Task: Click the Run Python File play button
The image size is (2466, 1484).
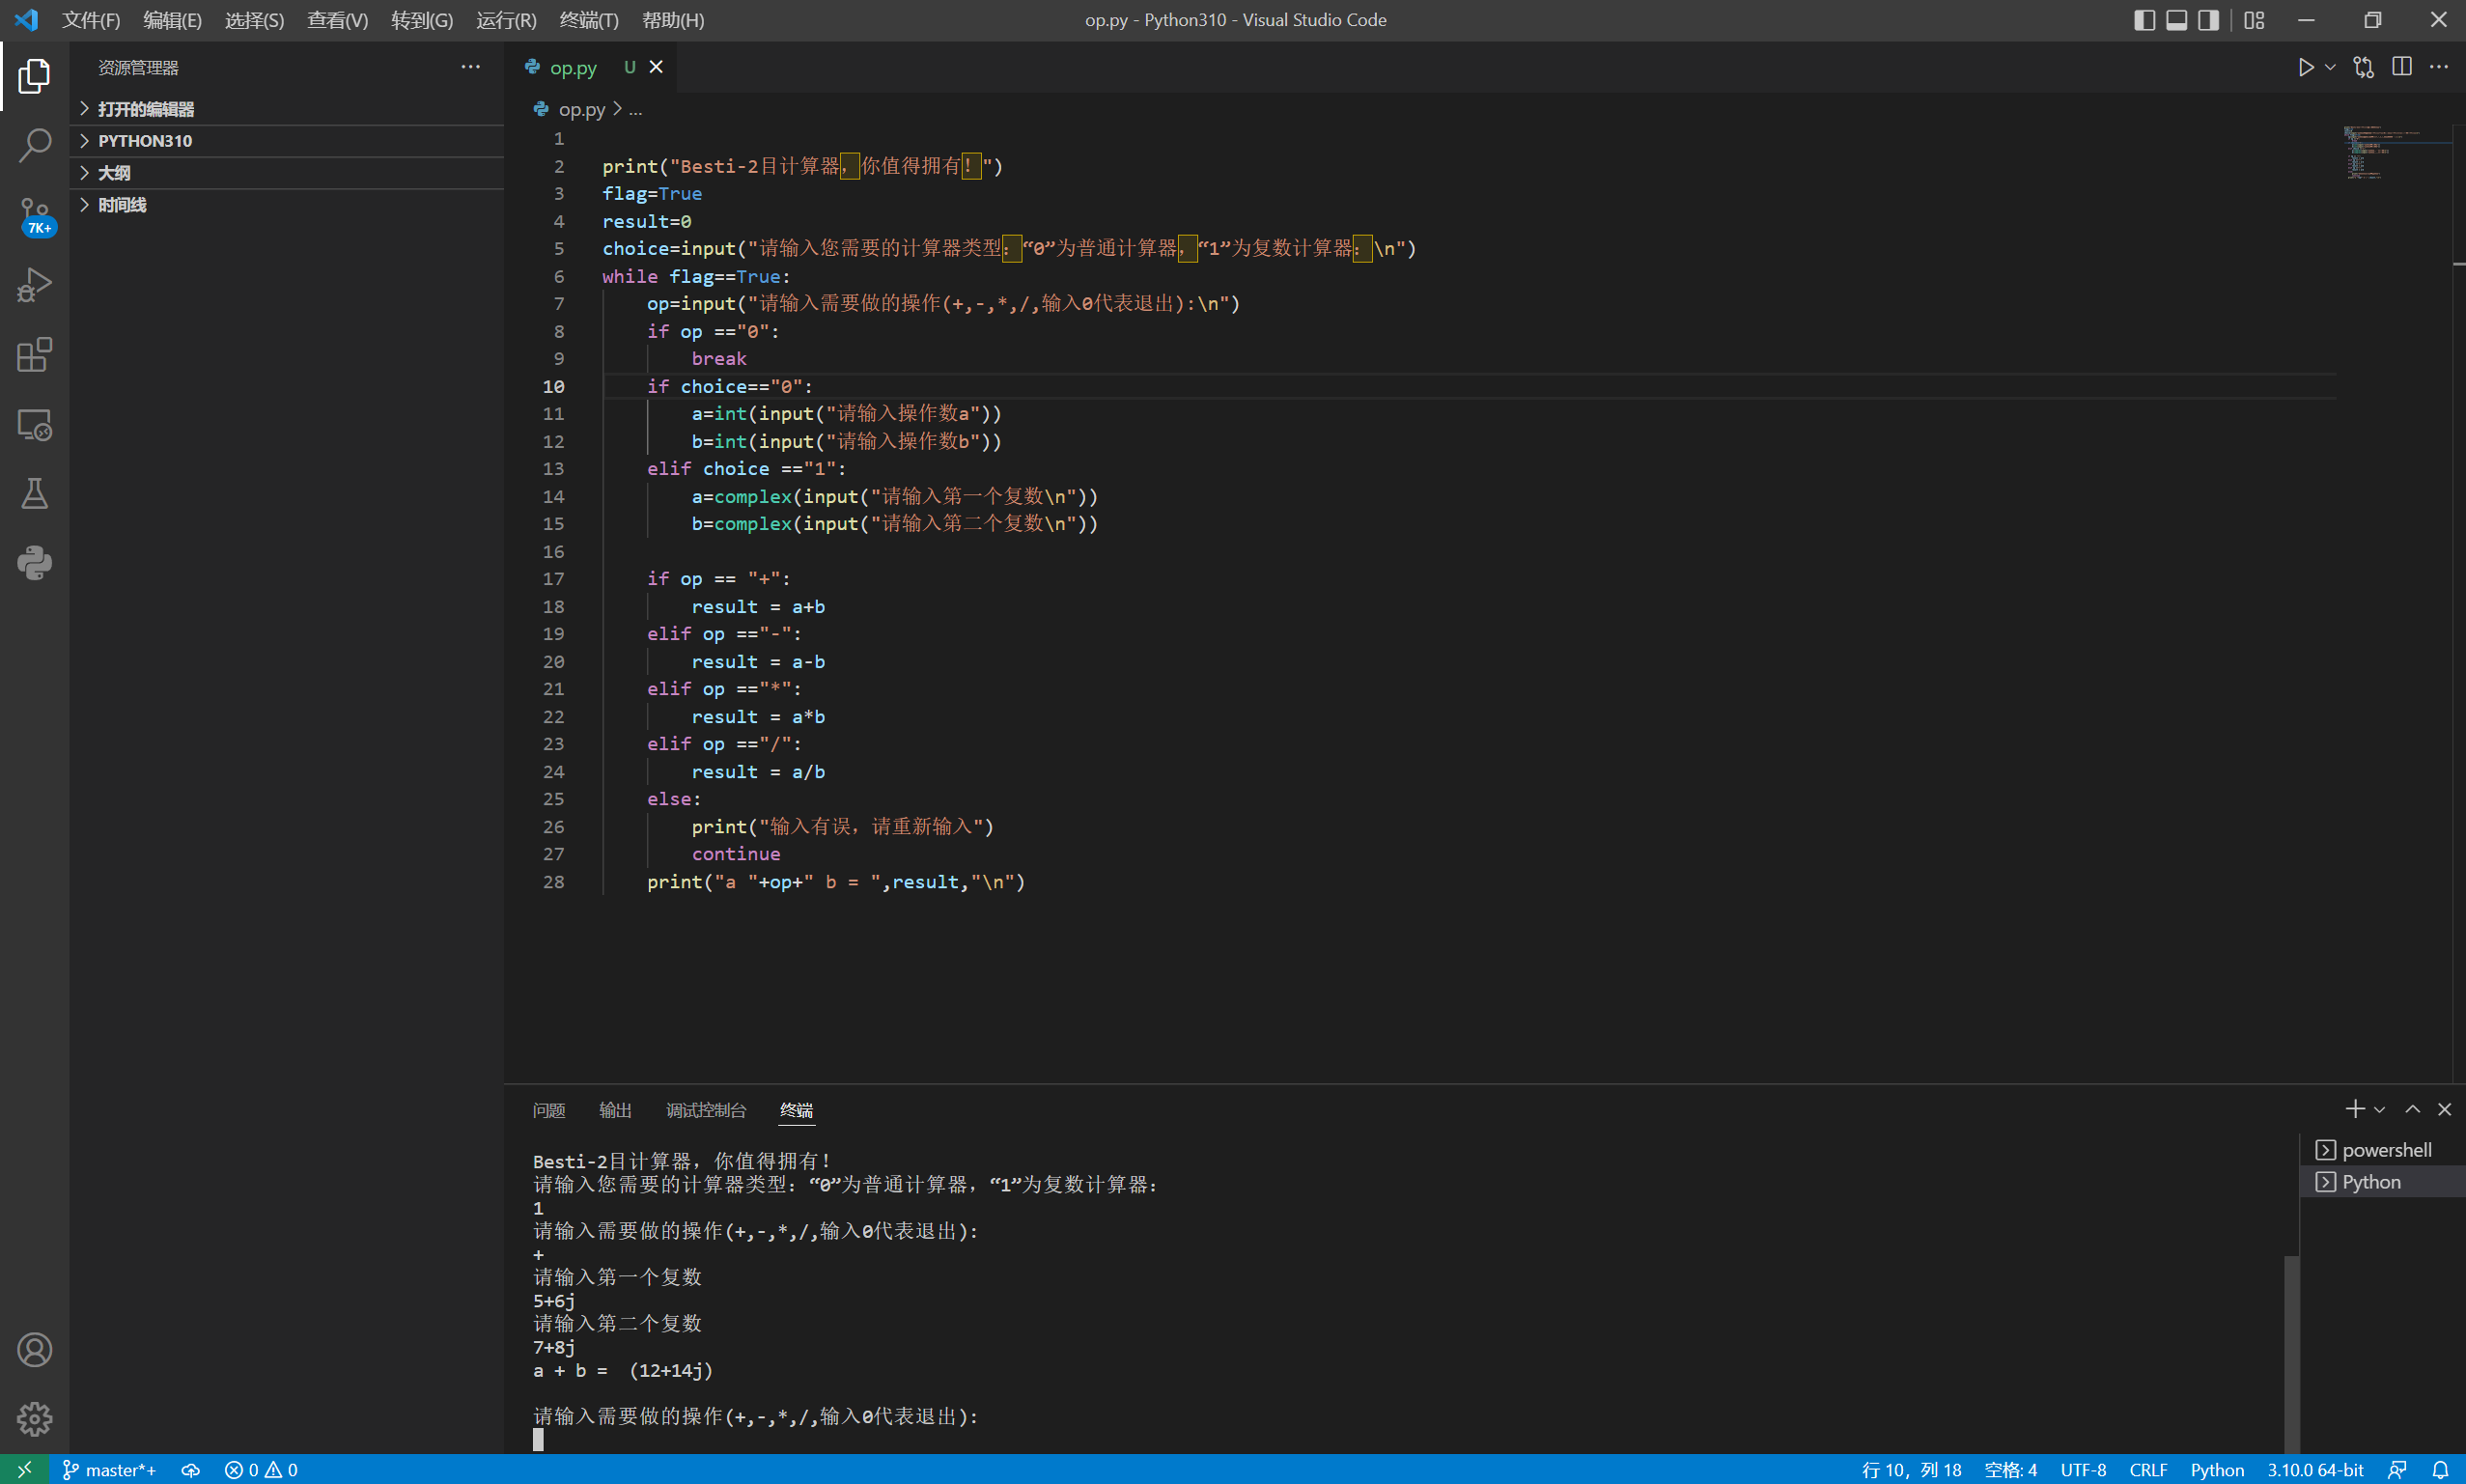Action: click(x=2305, y=67)
